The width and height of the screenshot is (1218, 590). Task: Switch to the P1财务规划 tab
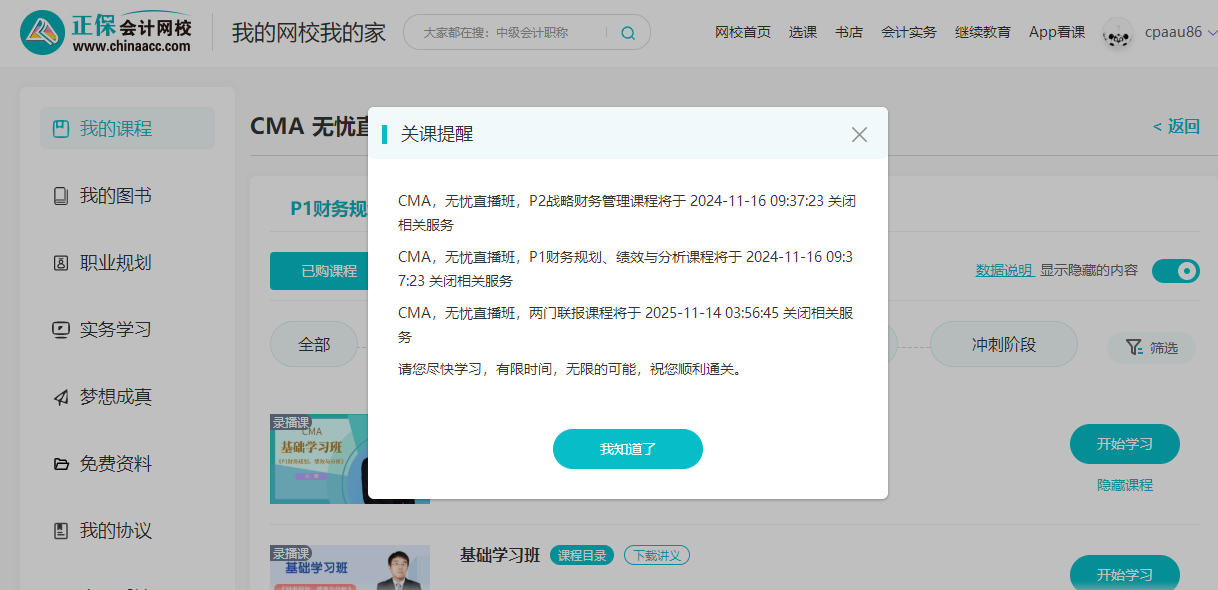click(x=329, y=208)
